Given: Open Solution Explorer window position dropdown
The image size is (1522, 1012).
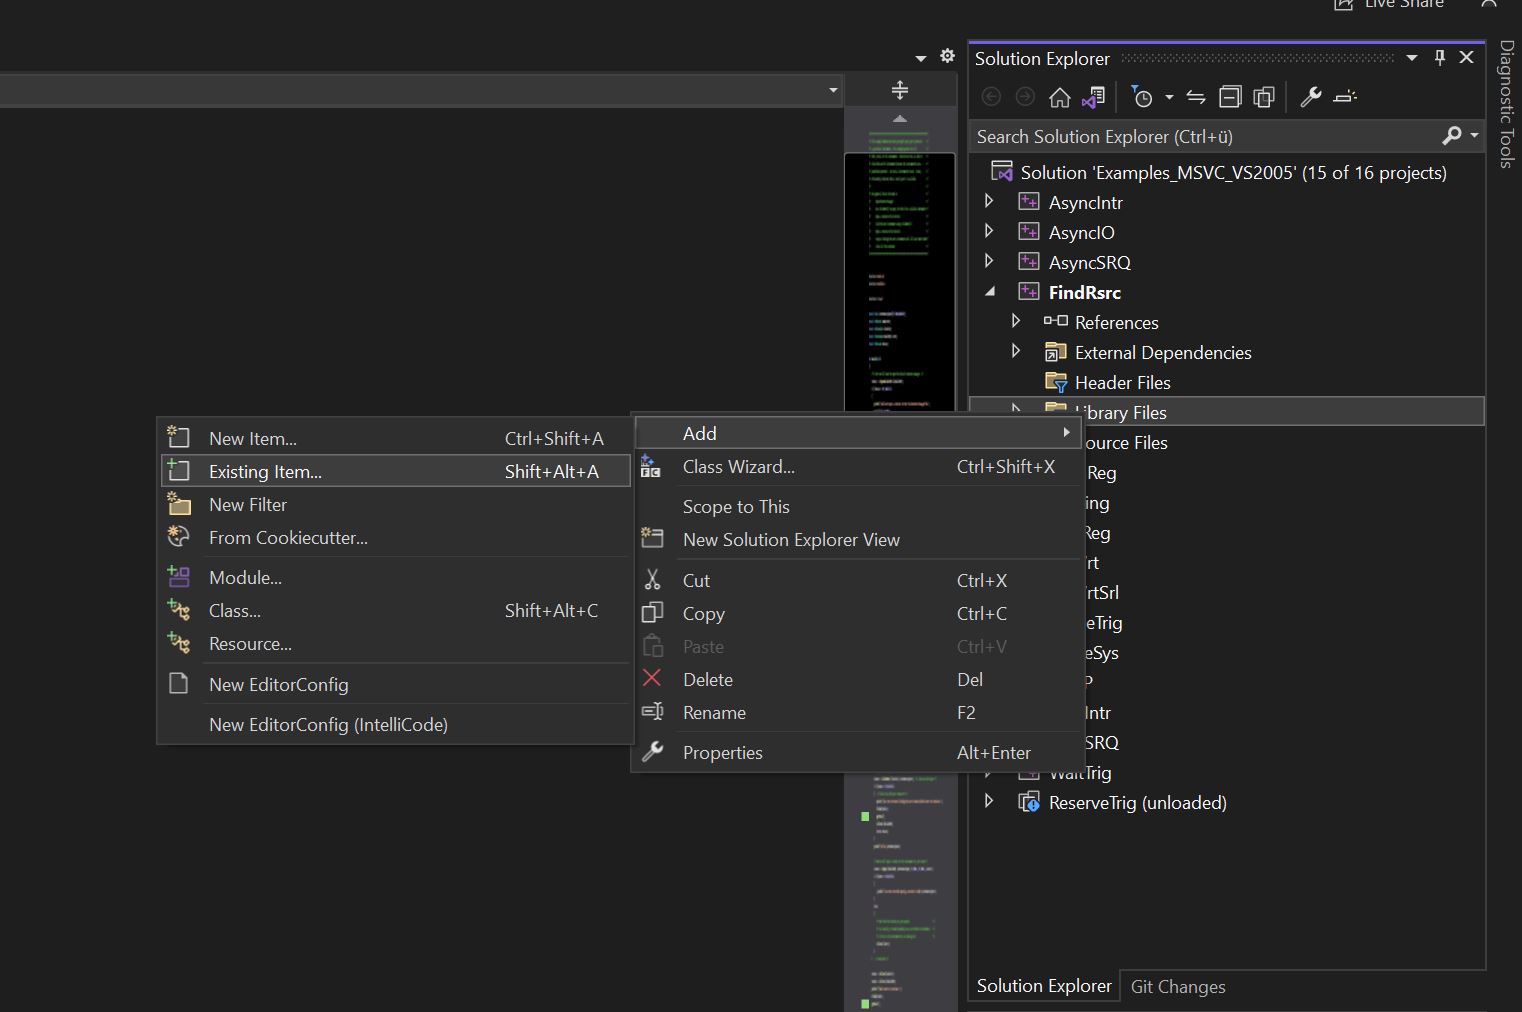Looking at the screenshot, I should pyautogui.click(x=1412, y=58).
